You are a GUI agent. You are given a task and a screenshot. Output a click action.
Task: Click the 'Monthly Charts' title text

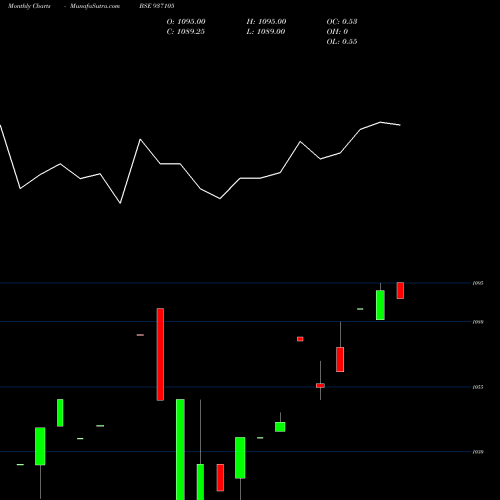coord(29,6)
